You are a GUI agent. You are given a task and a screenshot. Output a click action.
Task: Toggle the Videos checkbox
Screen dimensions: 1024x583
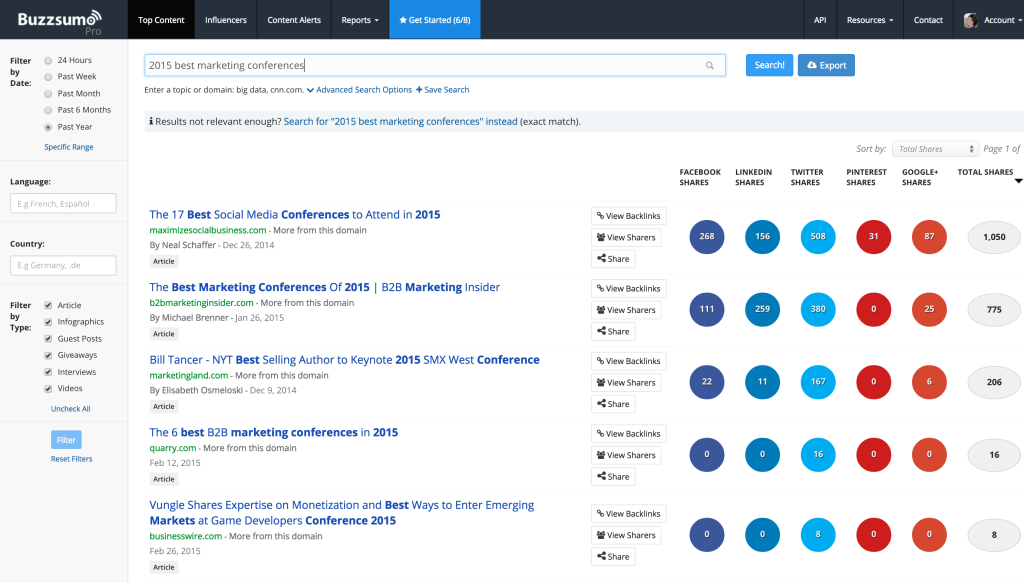(48, 388)
